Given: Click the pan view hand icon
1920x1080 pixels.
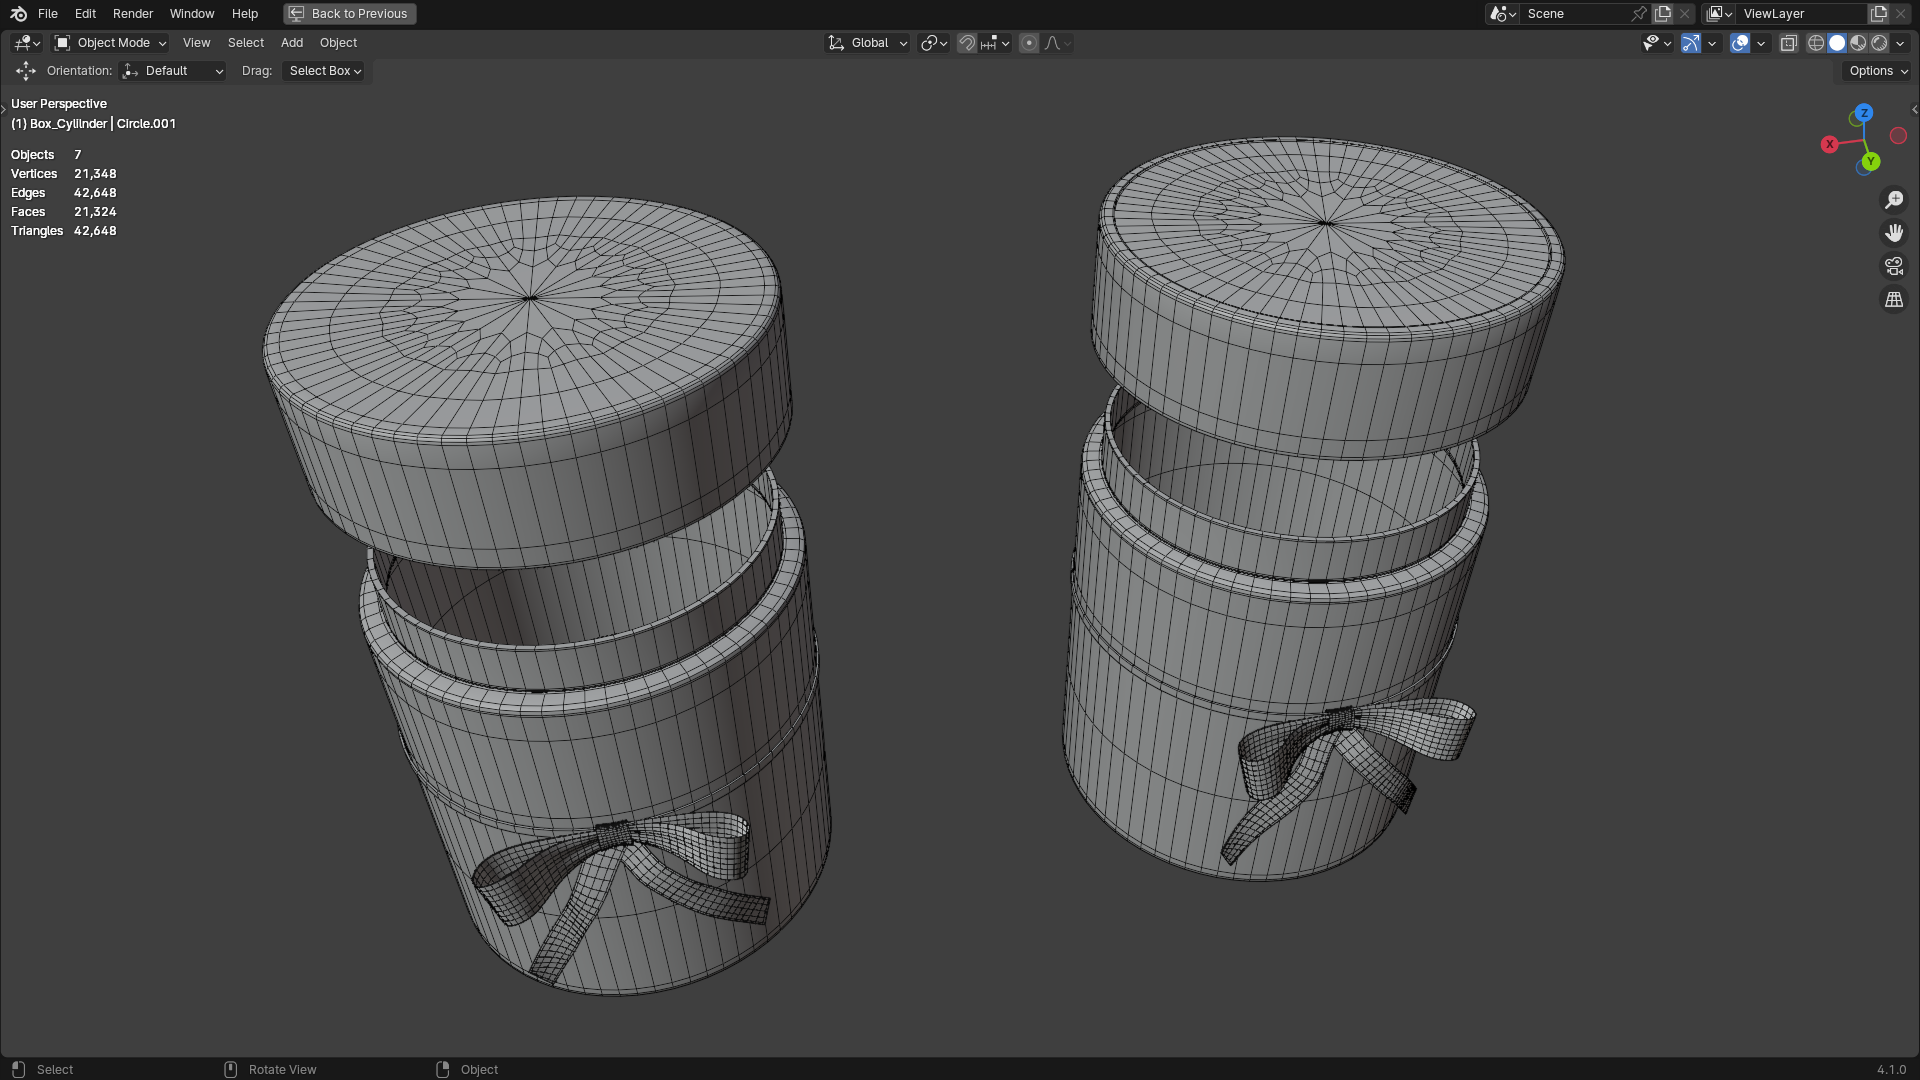Looking at the screenshot, I should click(1894, 233).
